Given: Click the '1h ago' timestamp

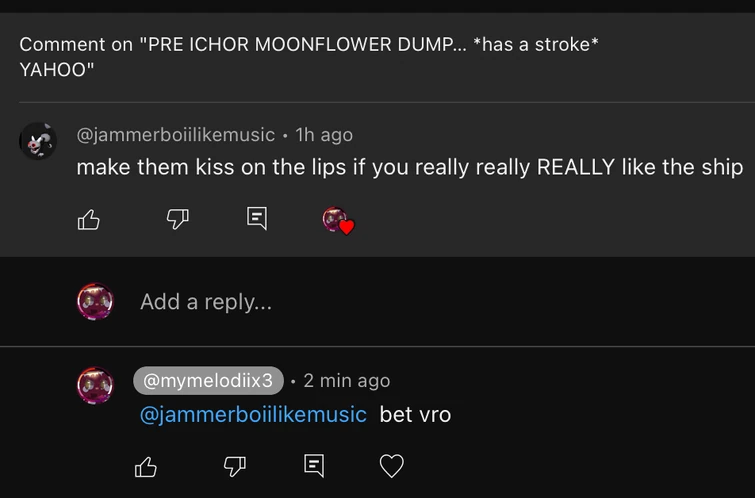Looking at the screenshot, I should (324, 134).
